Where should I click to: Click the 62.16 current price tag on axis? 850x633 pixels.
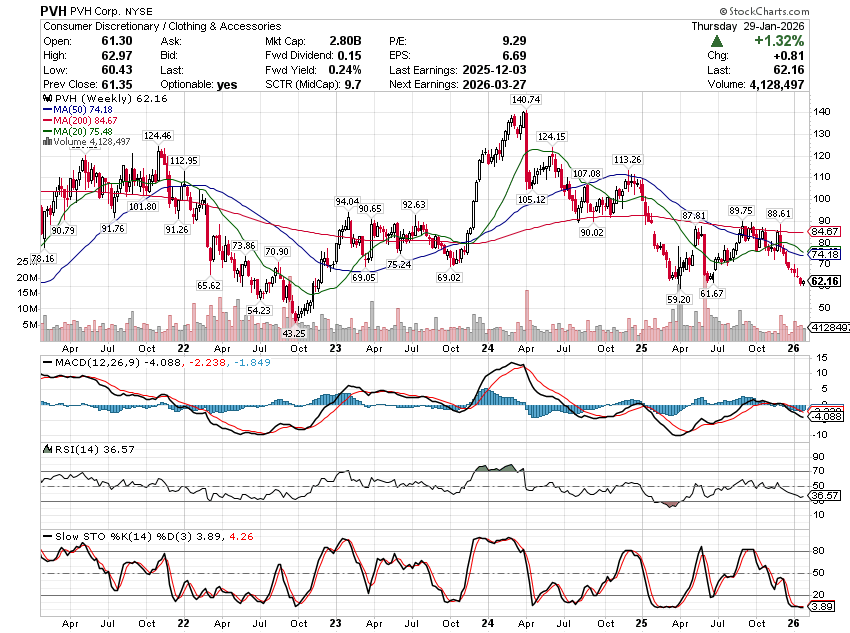click(823, 282)
